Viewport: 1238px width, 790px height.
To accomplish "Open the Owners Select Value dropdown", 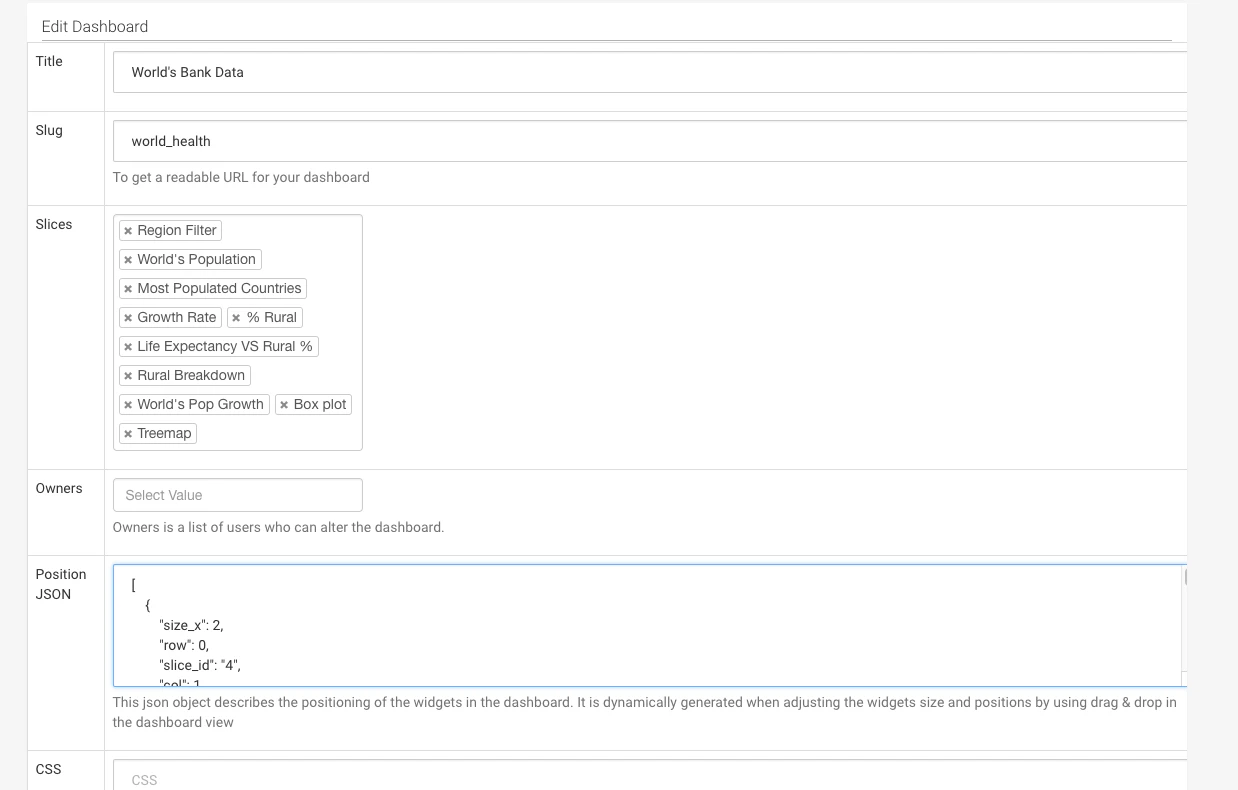I will pyautogui.click(x=238, y=495).
